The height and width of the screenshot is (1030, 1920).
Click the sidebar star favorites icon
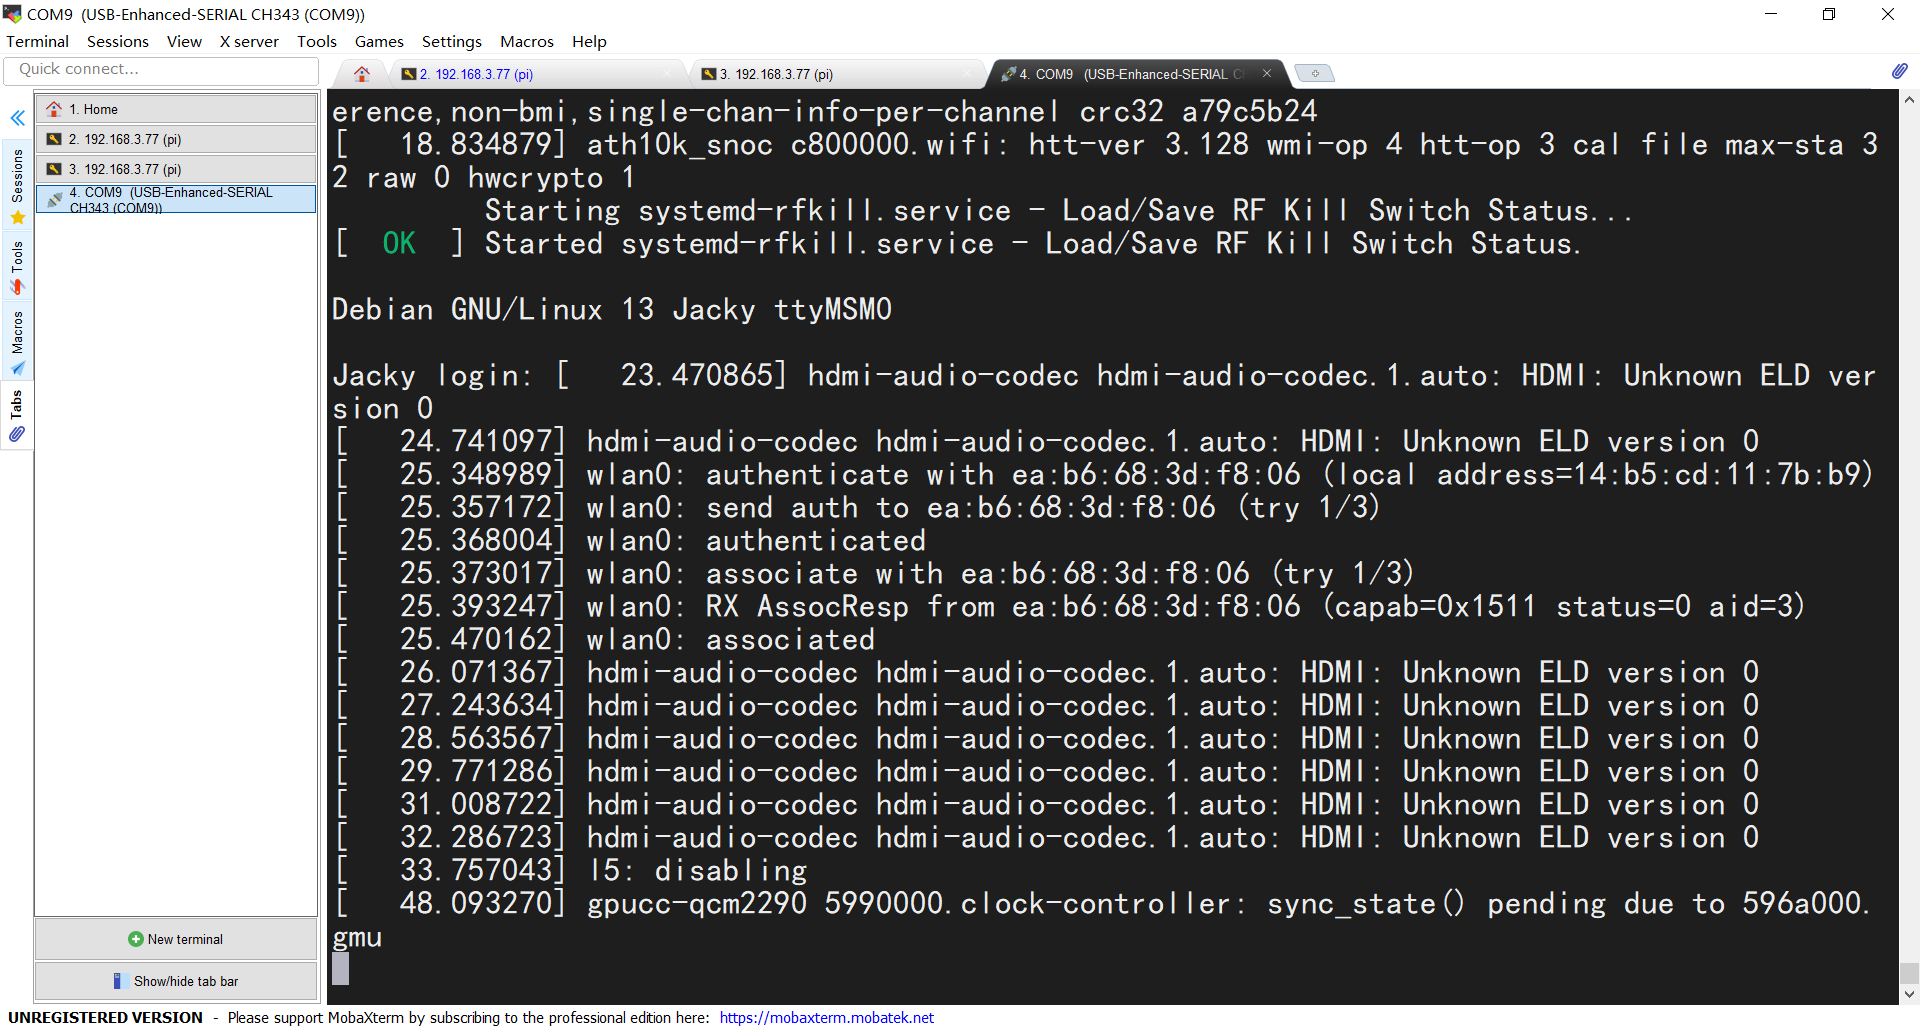(x=17, y=217)
